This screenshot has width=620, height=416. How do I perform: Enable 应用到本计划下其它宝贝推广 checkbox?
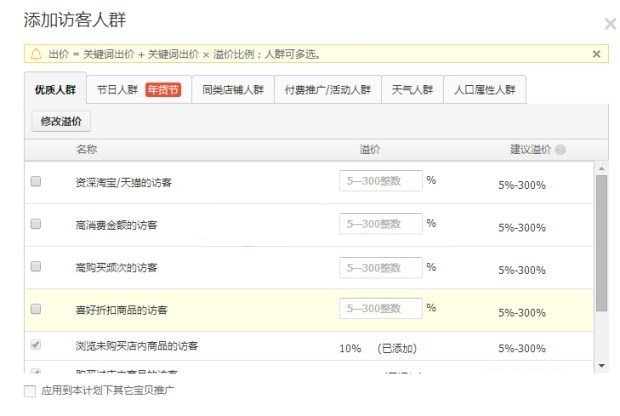tap(29, 390)
